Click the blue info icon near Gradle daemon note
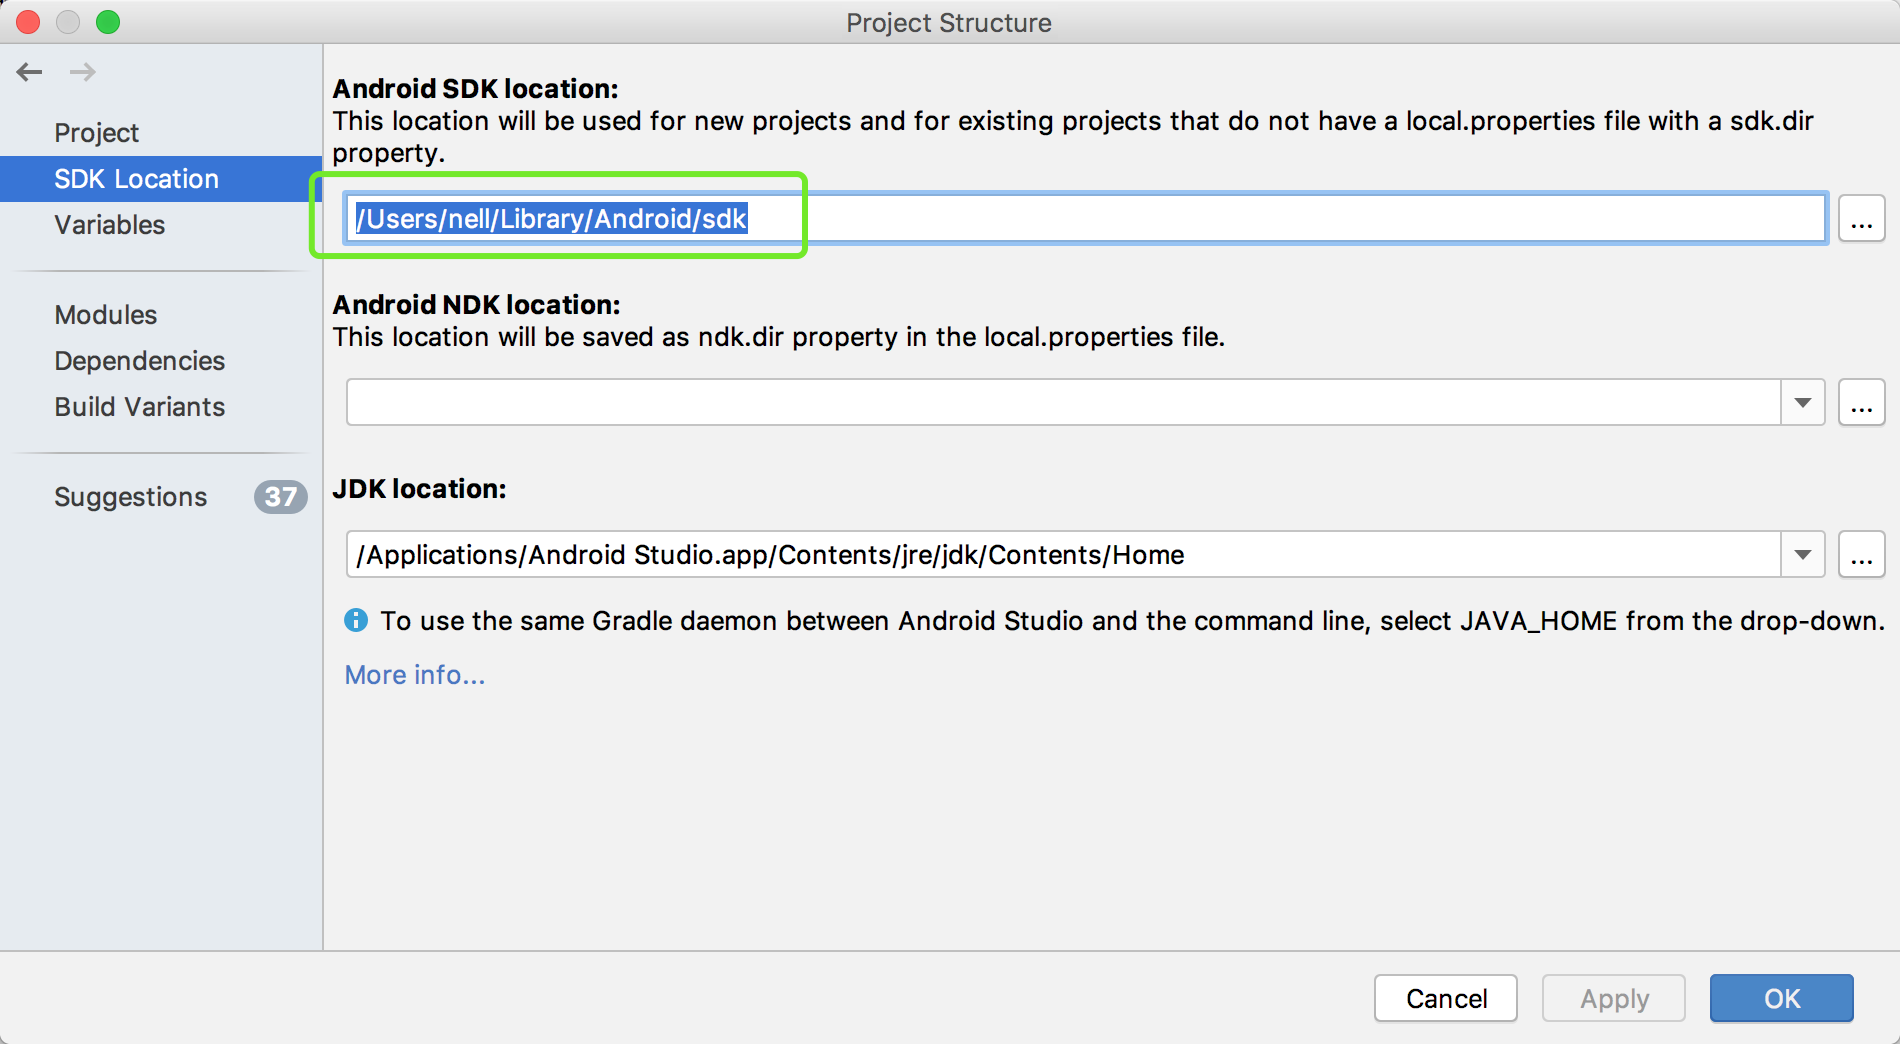The height and width of the screenshot is (1044, 1900). click(356, 621)
